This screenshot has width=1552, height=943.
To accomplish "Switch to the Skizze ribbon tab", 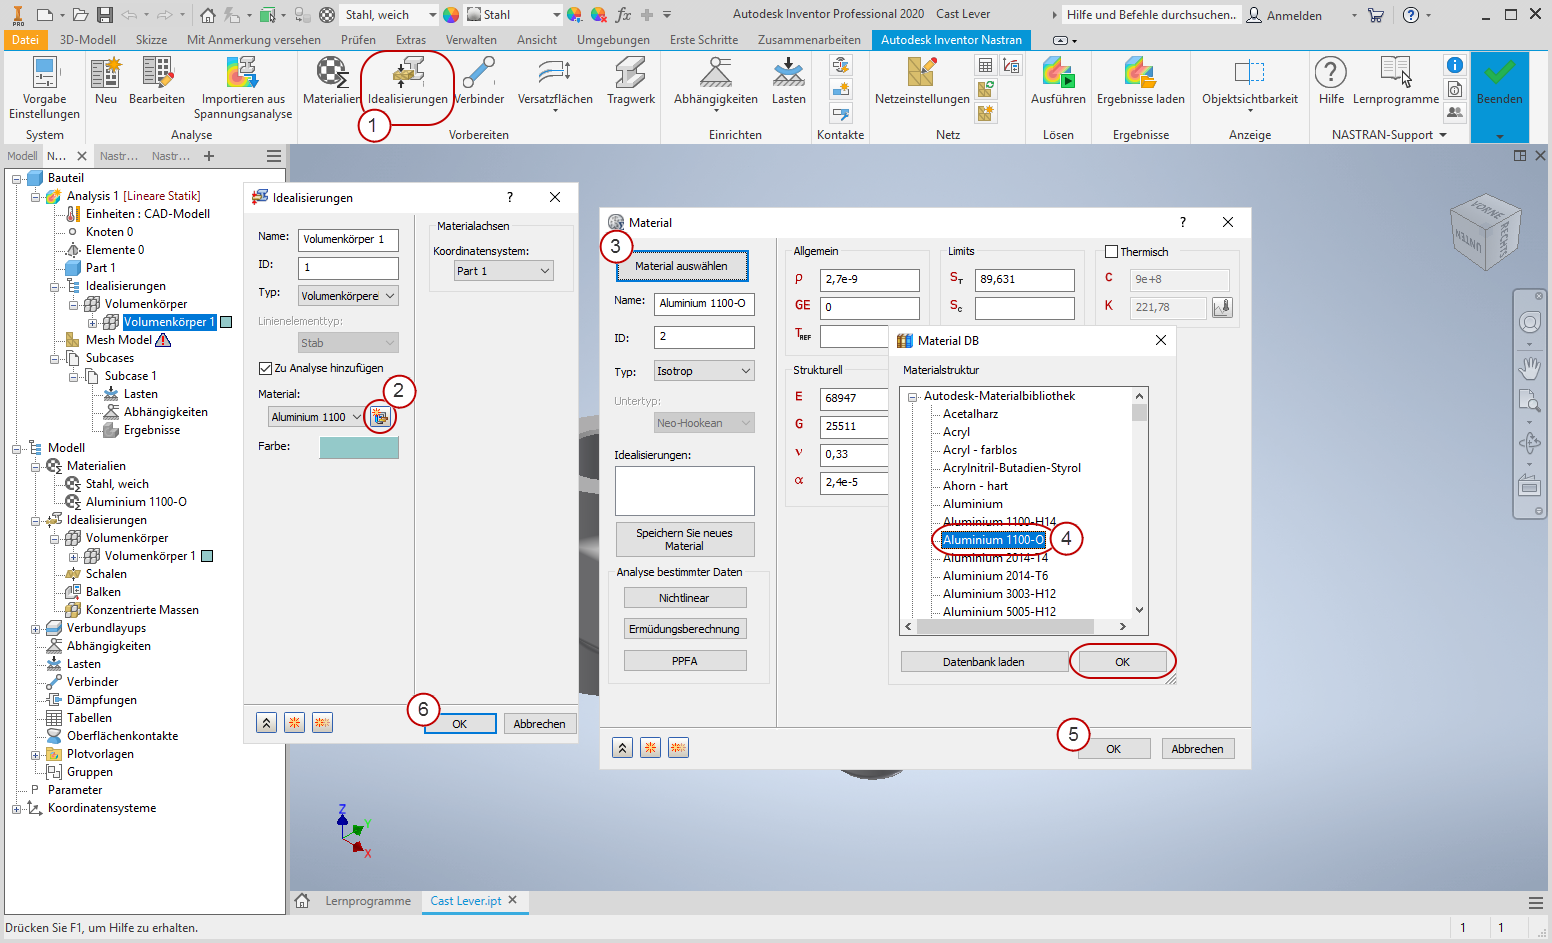I will tap(151, 40).
